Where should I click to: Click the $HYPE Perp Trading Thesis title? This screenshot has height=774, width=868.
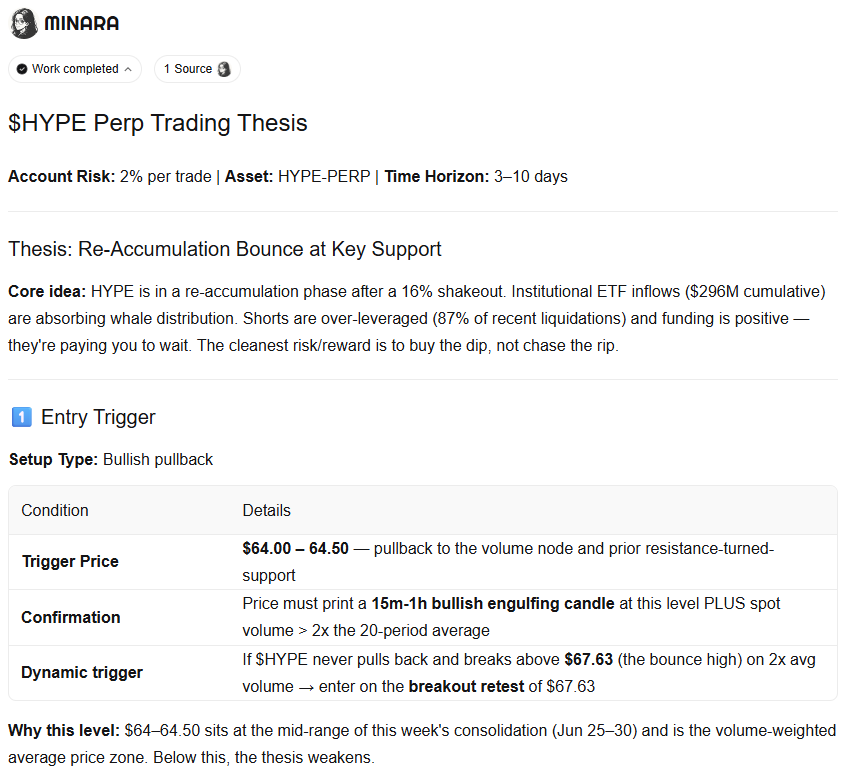click(x=158, y=123)
